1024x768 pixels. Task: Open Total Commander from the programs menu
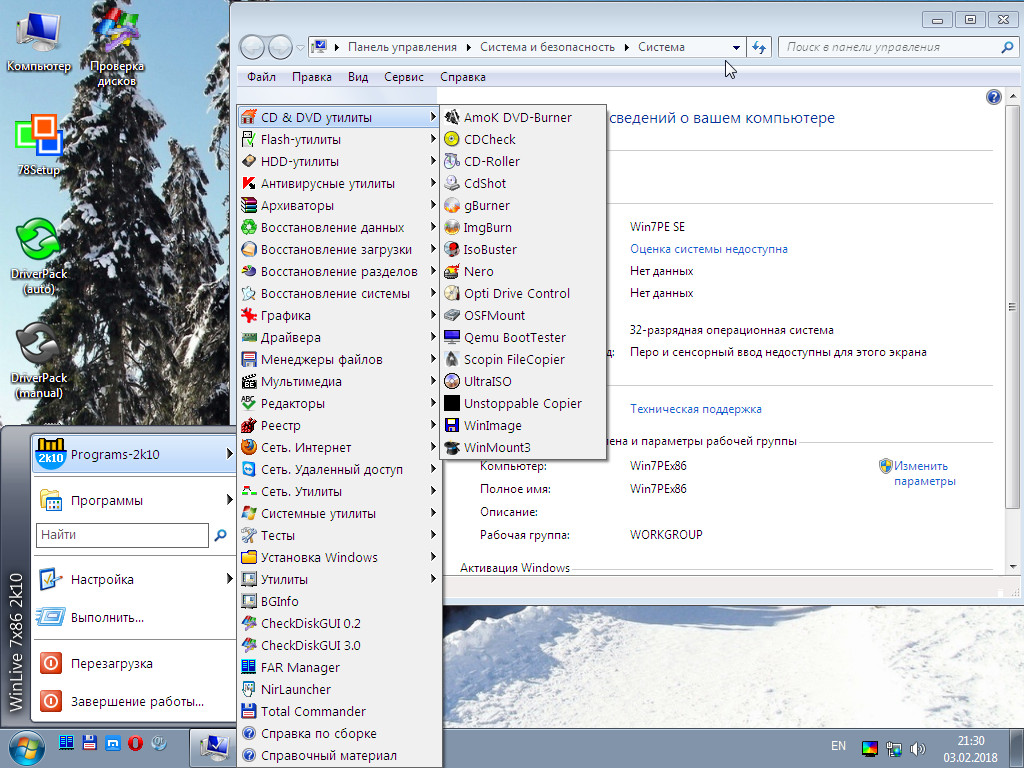pos(312,711)
